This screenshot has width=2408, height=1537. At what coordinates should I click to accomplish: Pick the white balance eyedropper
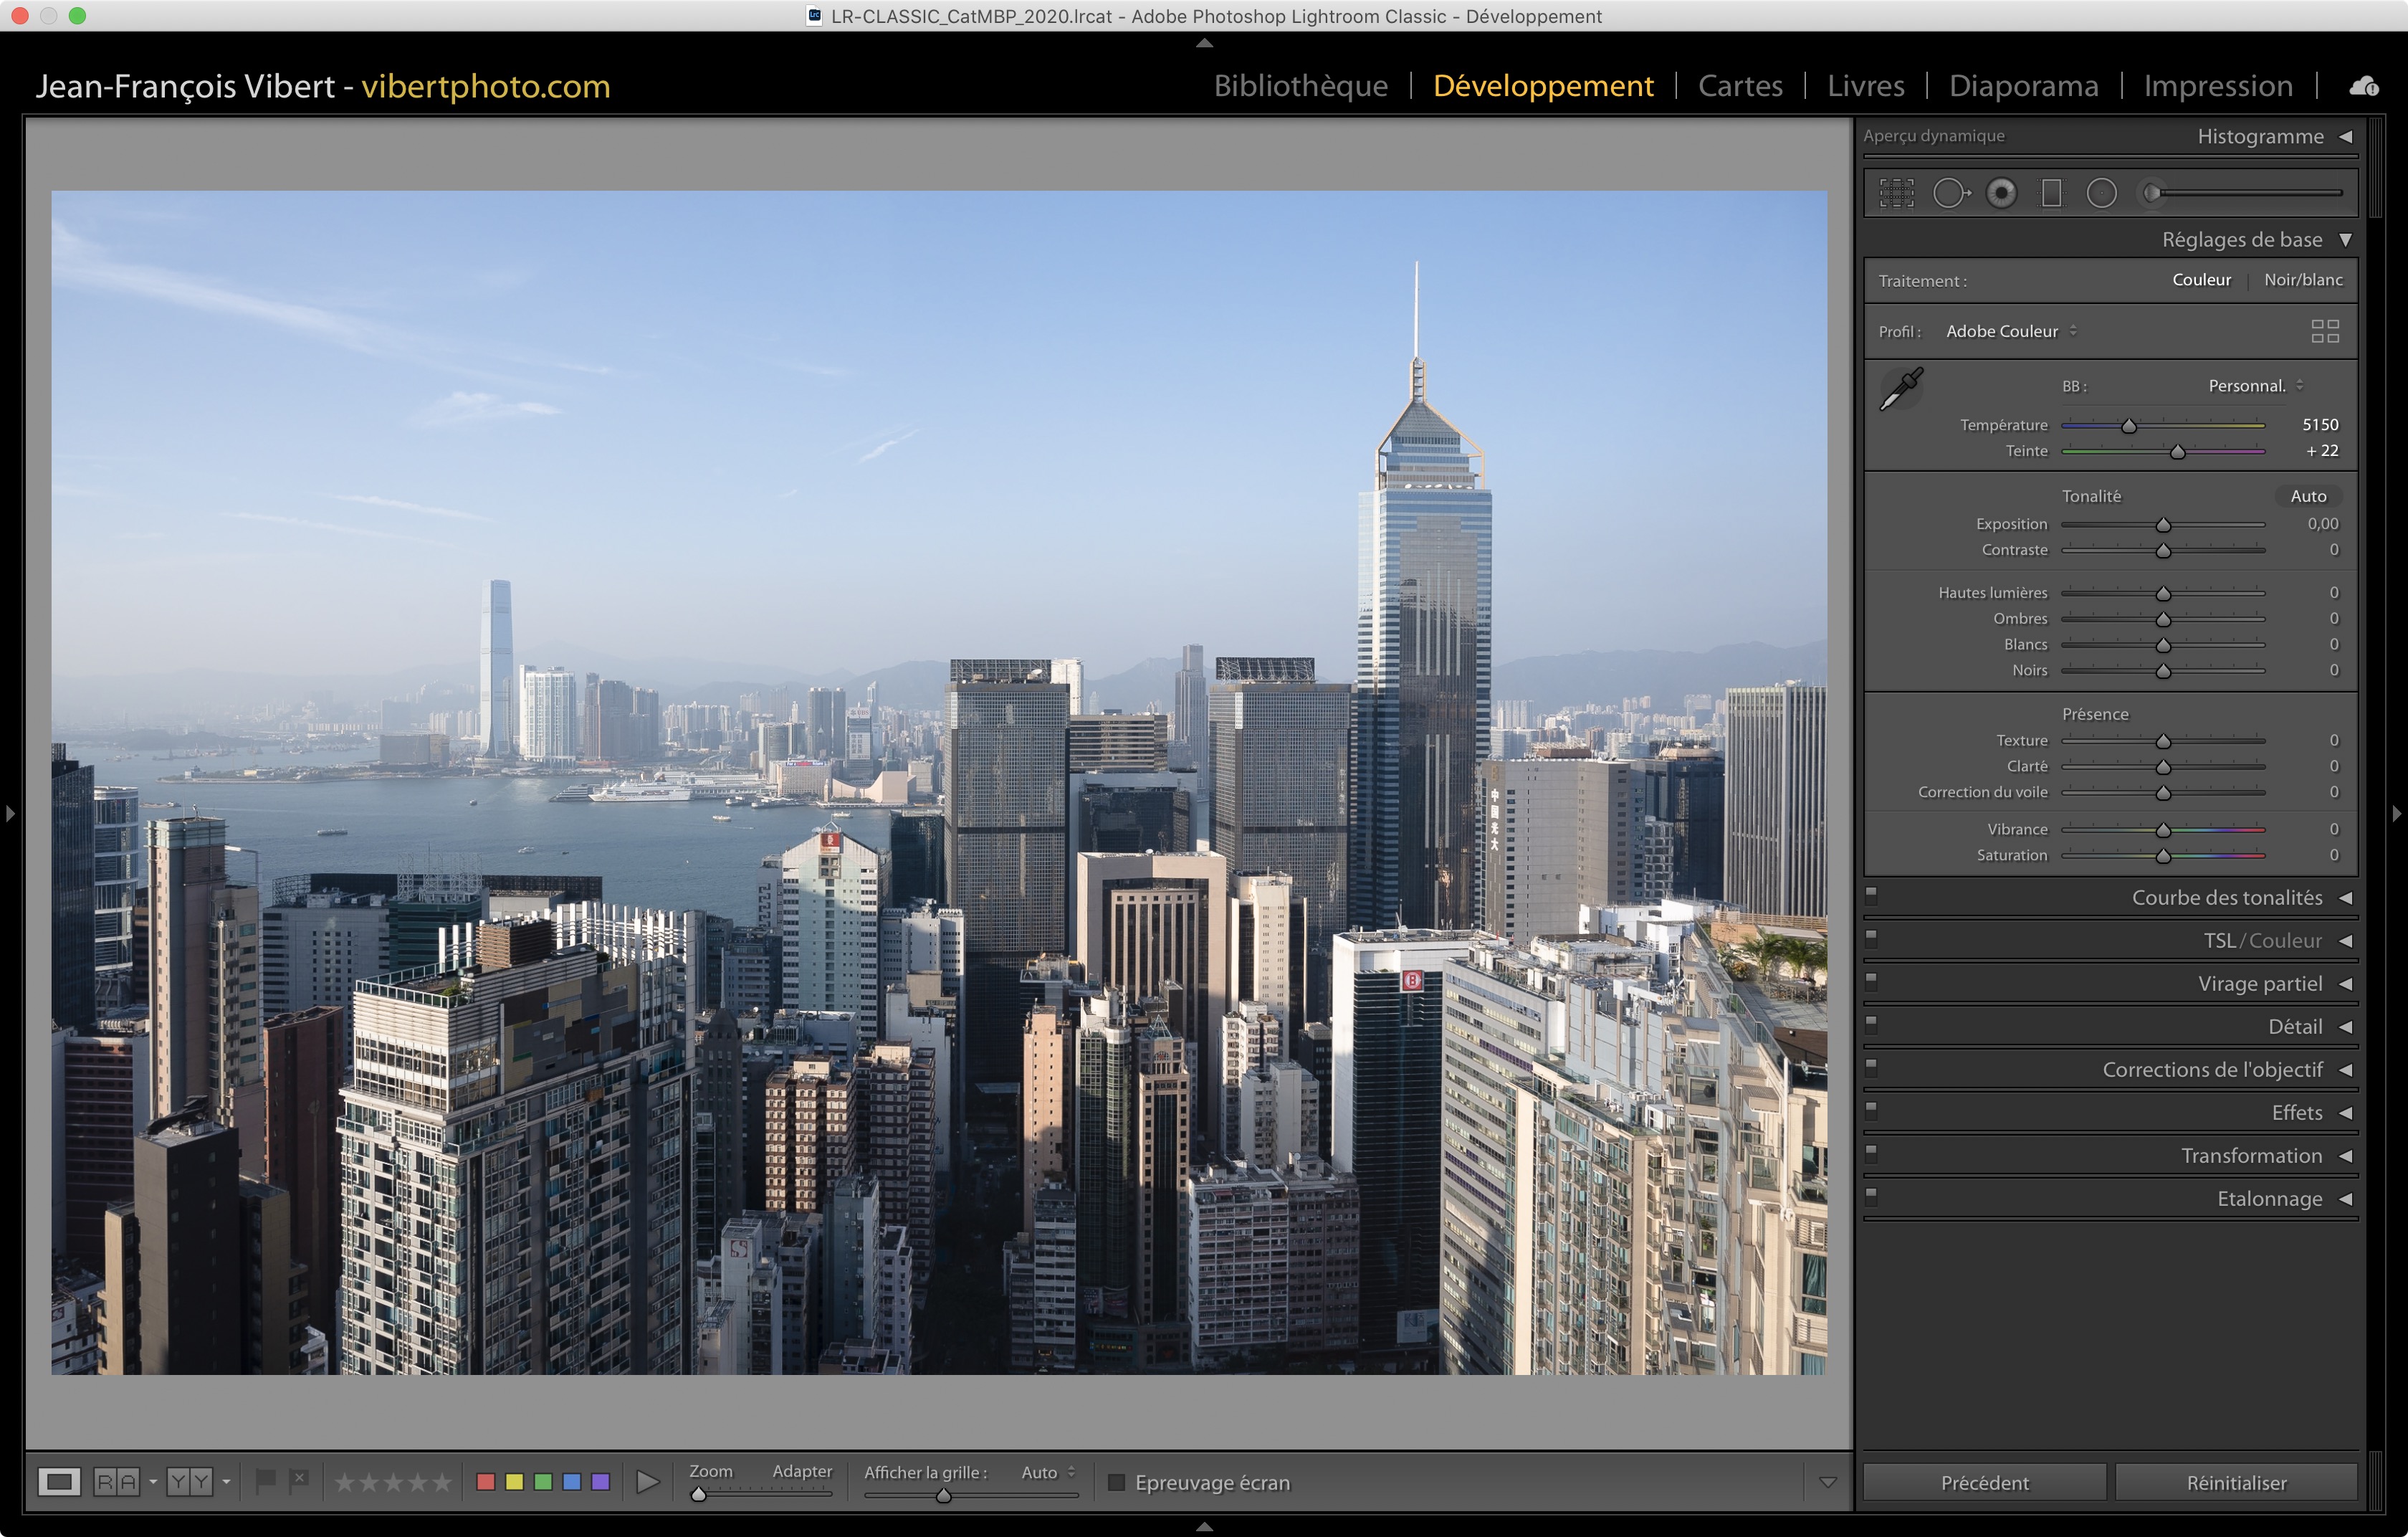click(1901, 388)
